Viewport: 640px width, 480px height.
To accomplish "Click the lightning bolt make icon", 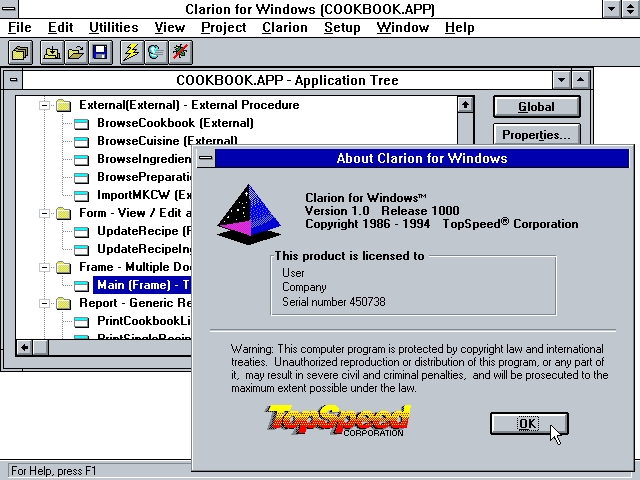I will 132,52.
